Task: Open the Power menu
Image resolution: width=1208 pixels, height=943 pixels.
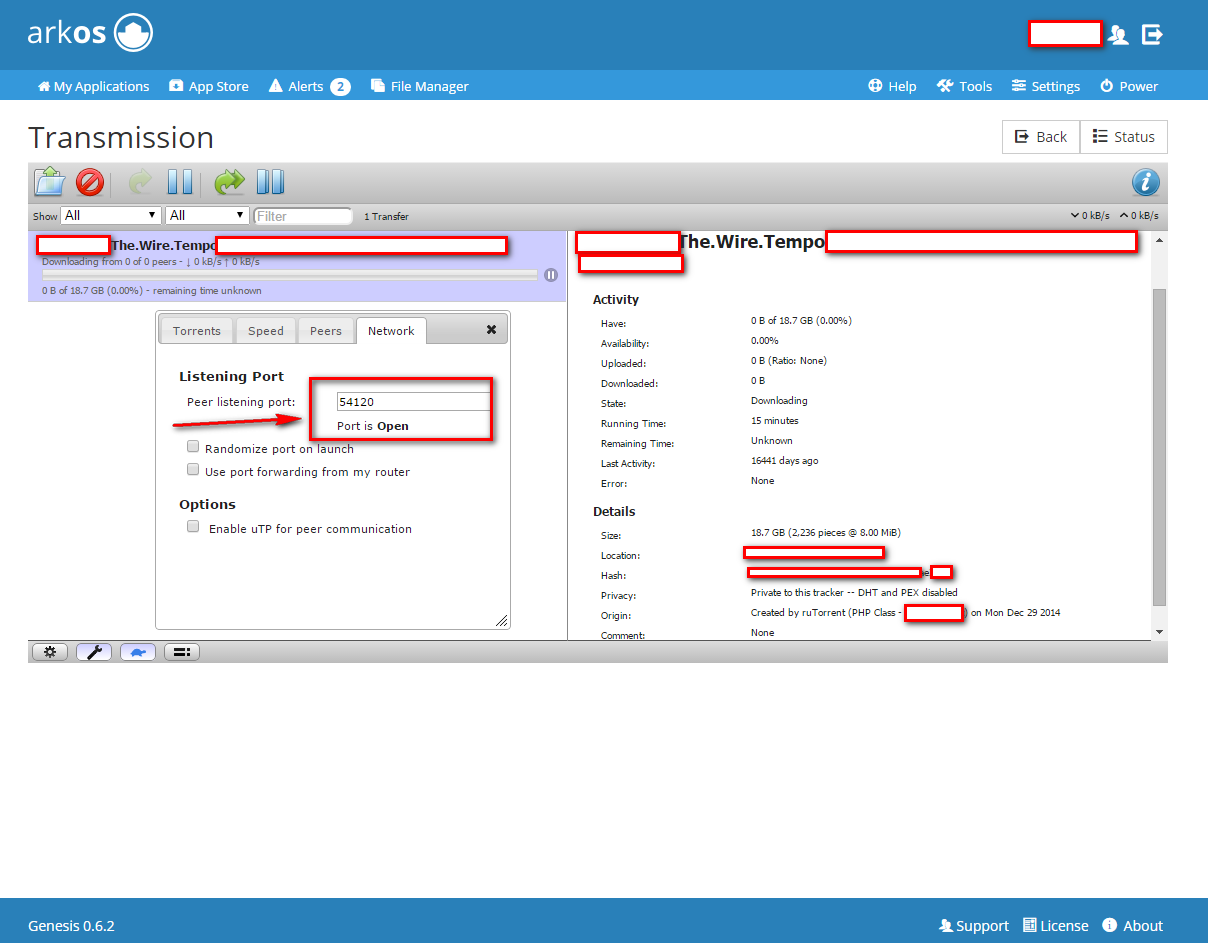Action: point(1129,86)
